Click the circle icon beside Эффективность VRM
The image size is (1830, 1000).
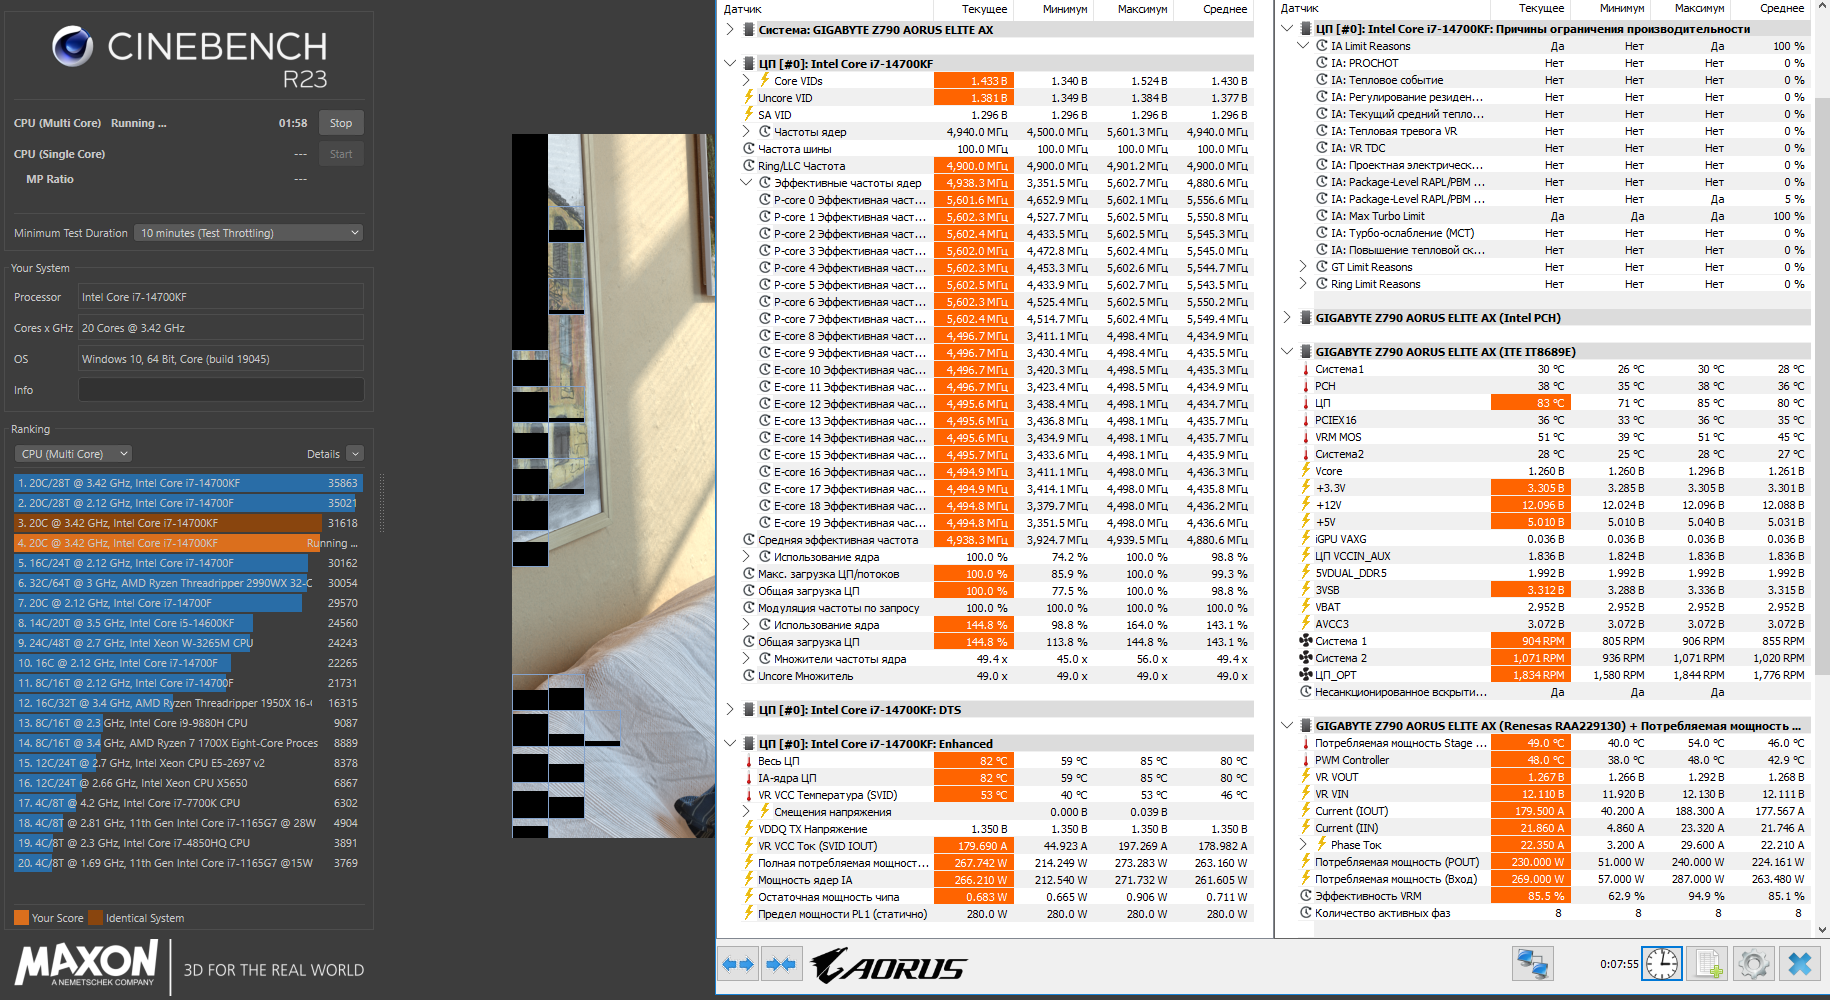pos(1306,896)
